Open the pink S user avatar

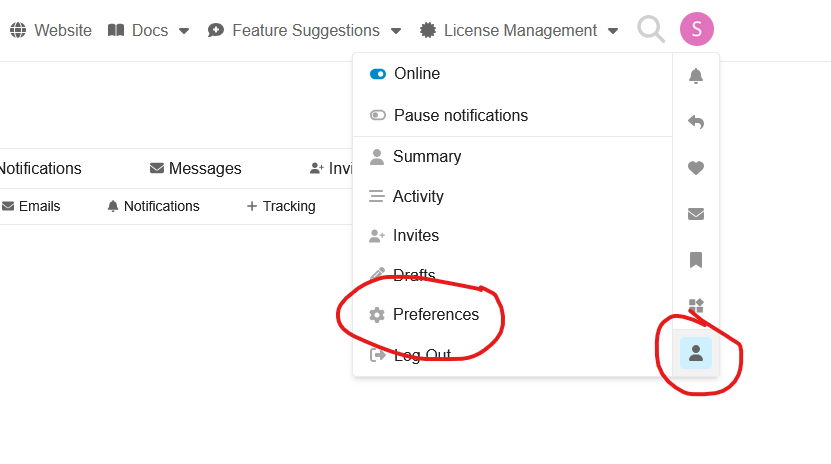click(696, 30)
